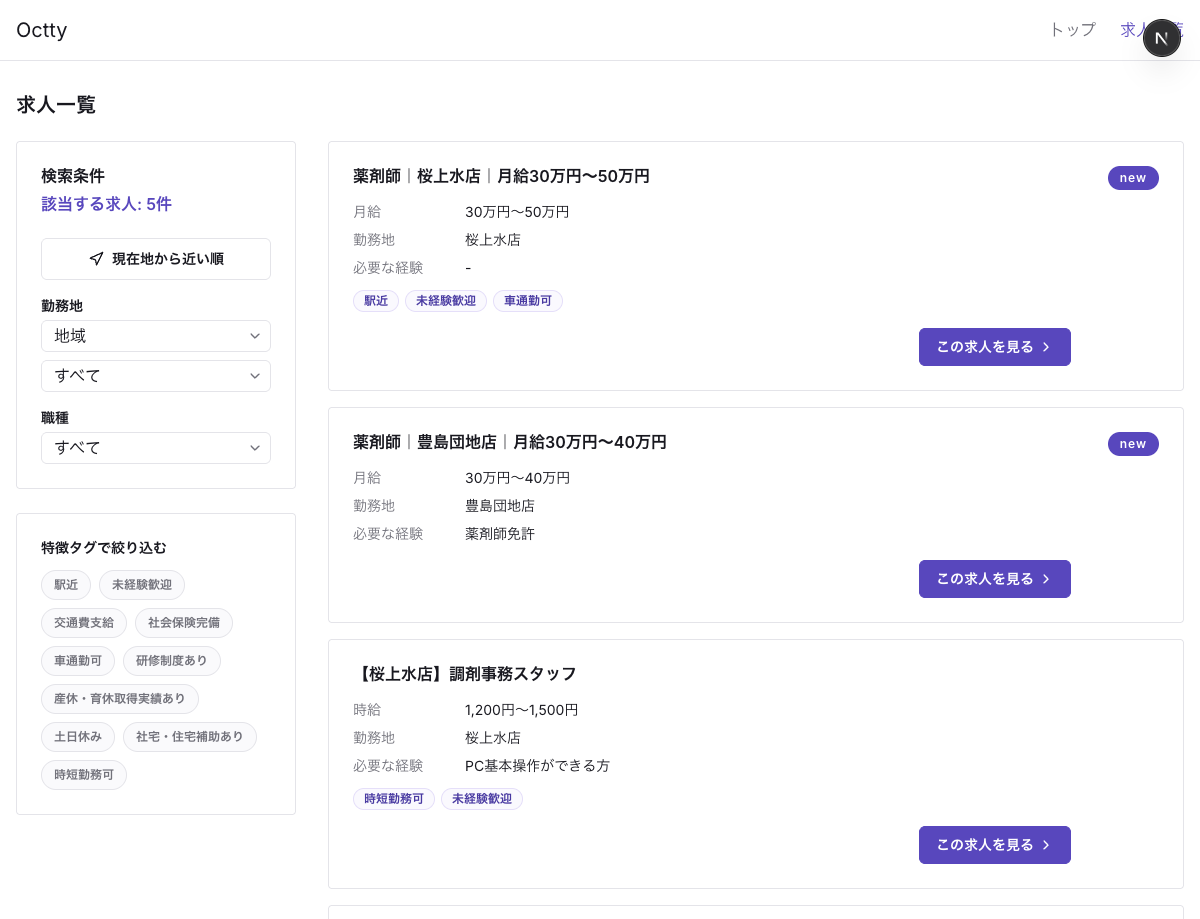Toggle the 車通勤可 filter tag

tap(78, 661)
